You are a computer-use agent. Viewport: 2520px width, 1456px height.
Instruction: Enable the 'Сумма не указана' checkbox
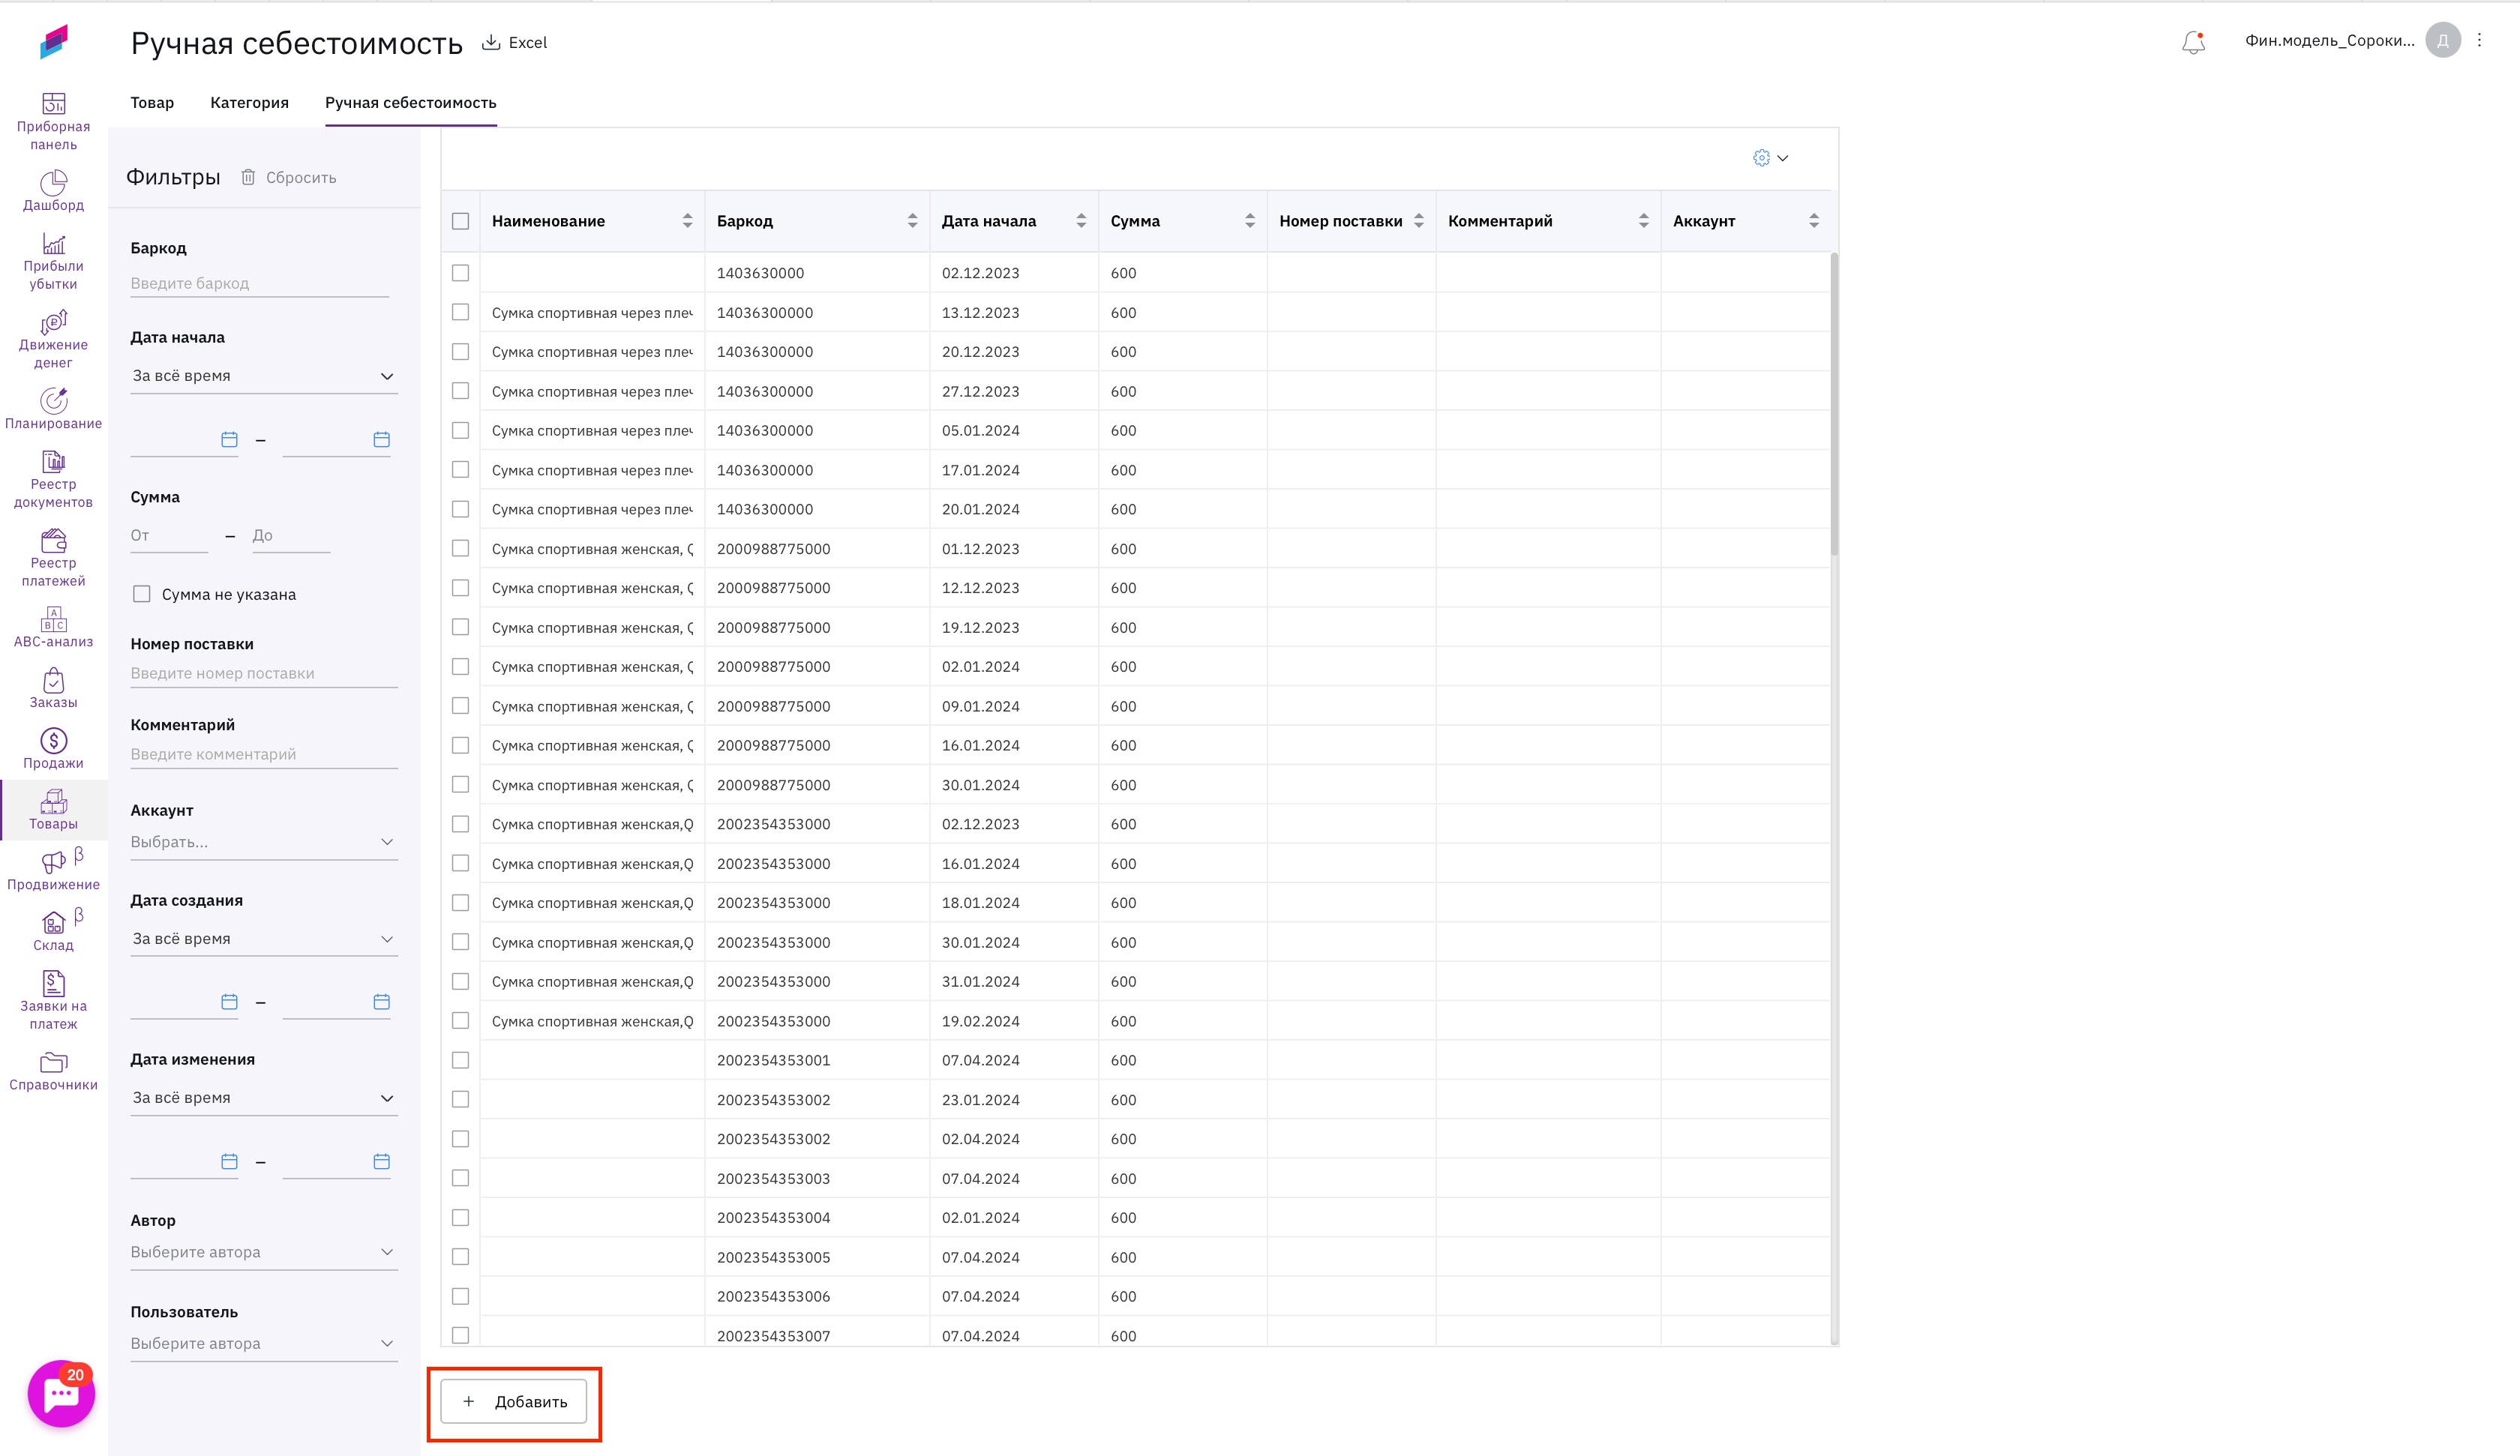(142, 594)
